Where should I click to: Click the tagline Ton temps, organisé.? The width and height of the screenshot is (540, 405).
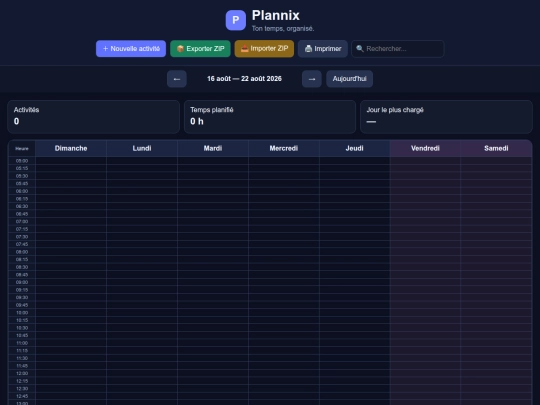pos(283,29)
